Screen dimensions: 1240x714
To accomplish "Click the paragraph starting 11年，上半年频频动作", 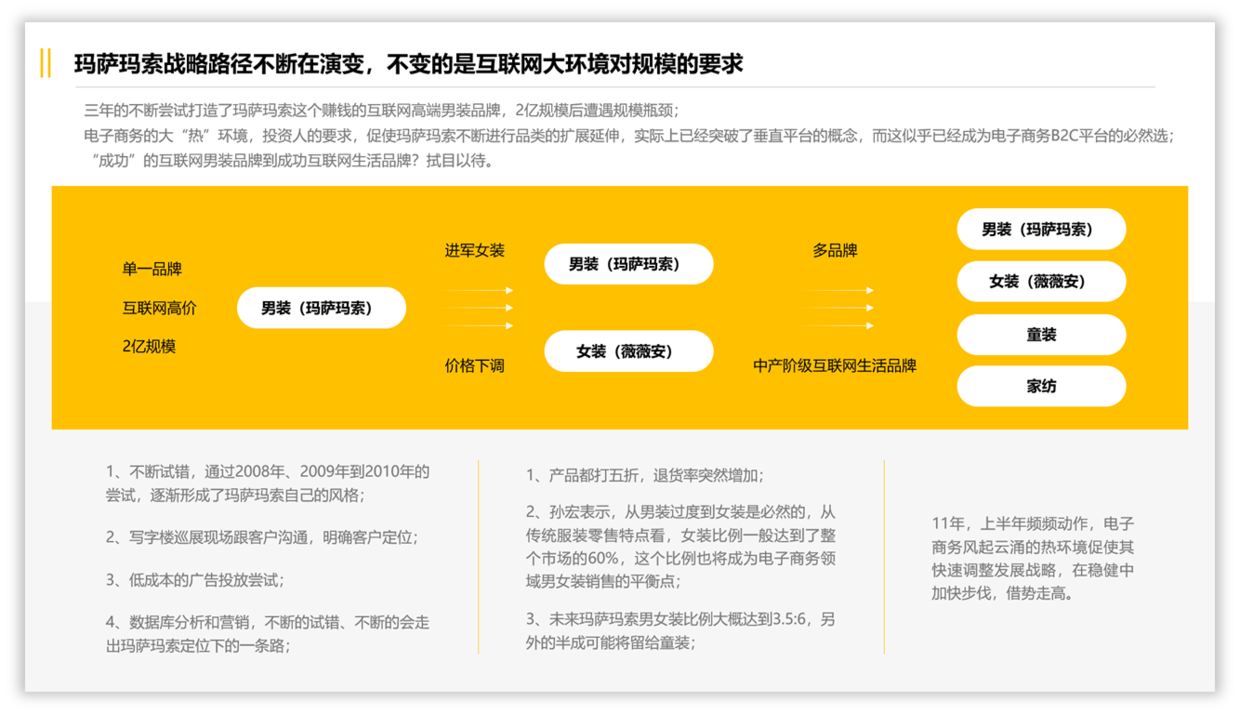I will (1033, 558).
